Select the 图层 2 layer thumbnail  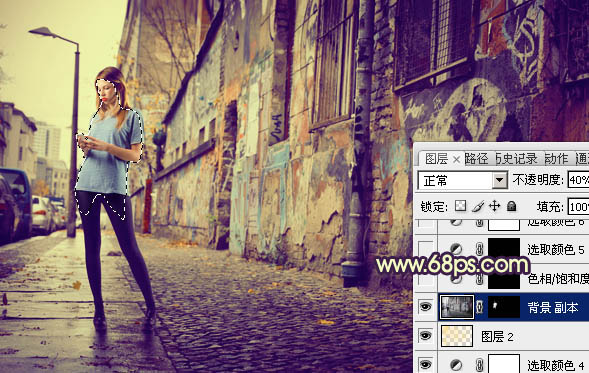(x=457, y=335)
